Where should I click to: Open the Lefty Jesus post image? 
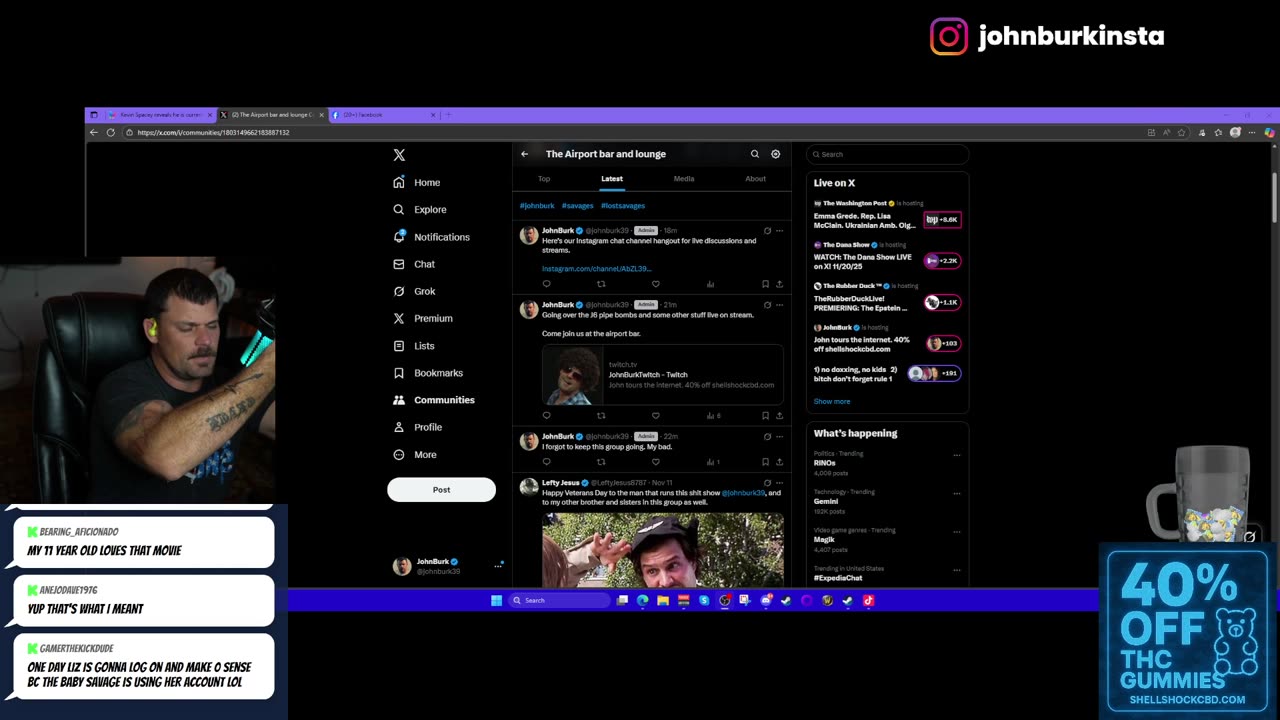click(x=663, y=550)
